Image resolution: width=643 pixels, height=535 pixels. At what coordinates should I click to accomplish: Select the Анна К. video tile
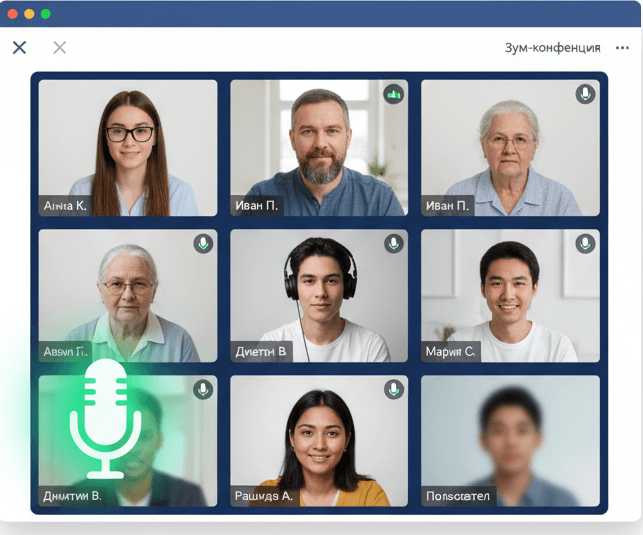click(x=128, y=147)
